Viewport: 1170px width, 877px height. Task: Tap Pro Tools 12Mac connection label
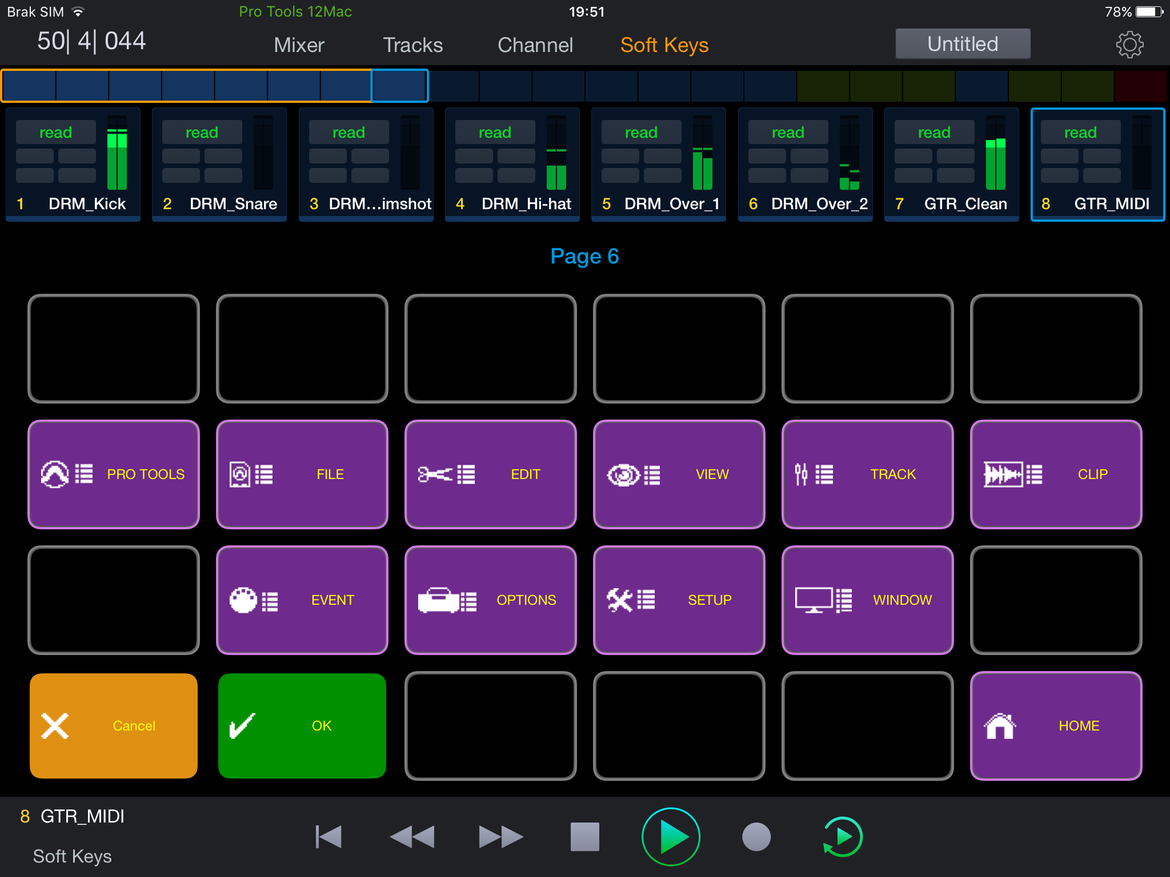pos(295,12)
